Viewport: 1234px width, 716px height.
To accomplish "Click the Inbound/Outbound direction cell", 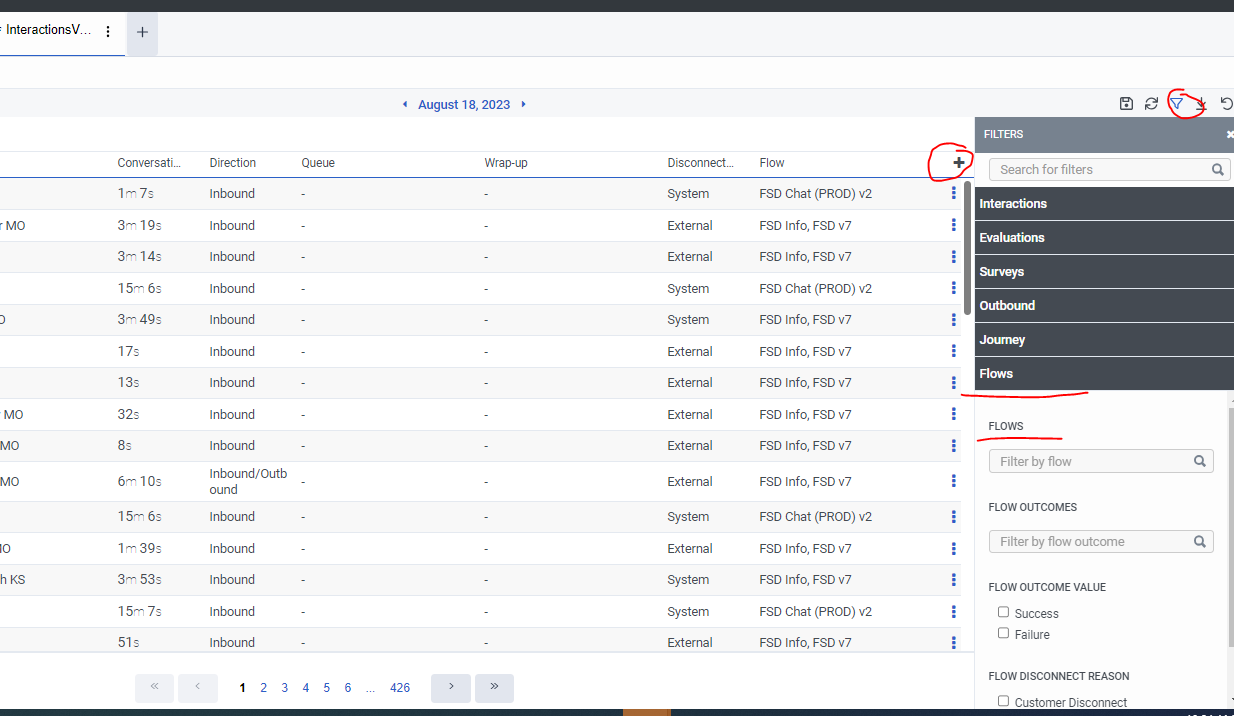I will tap(248, 482).
